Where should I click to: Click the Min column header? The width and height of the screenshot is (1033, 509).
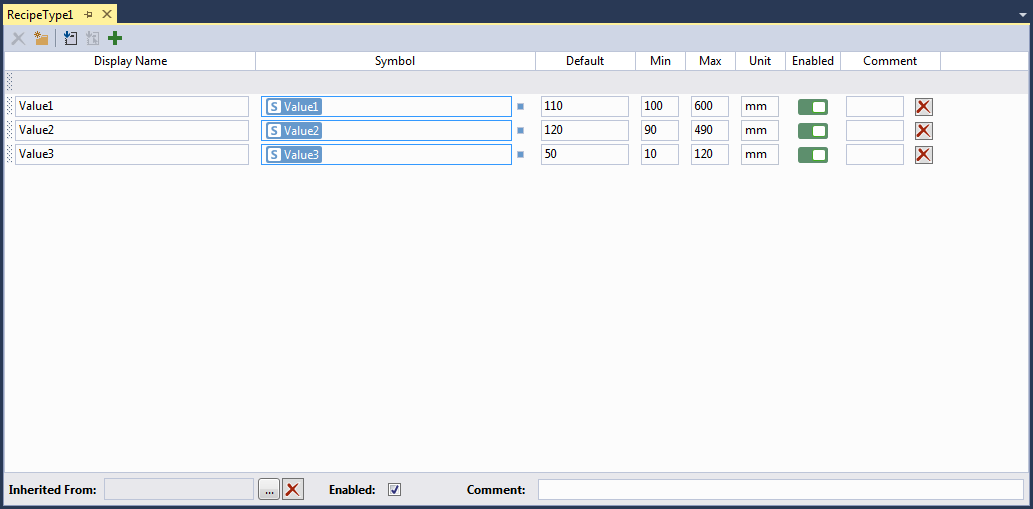[660, 61]
